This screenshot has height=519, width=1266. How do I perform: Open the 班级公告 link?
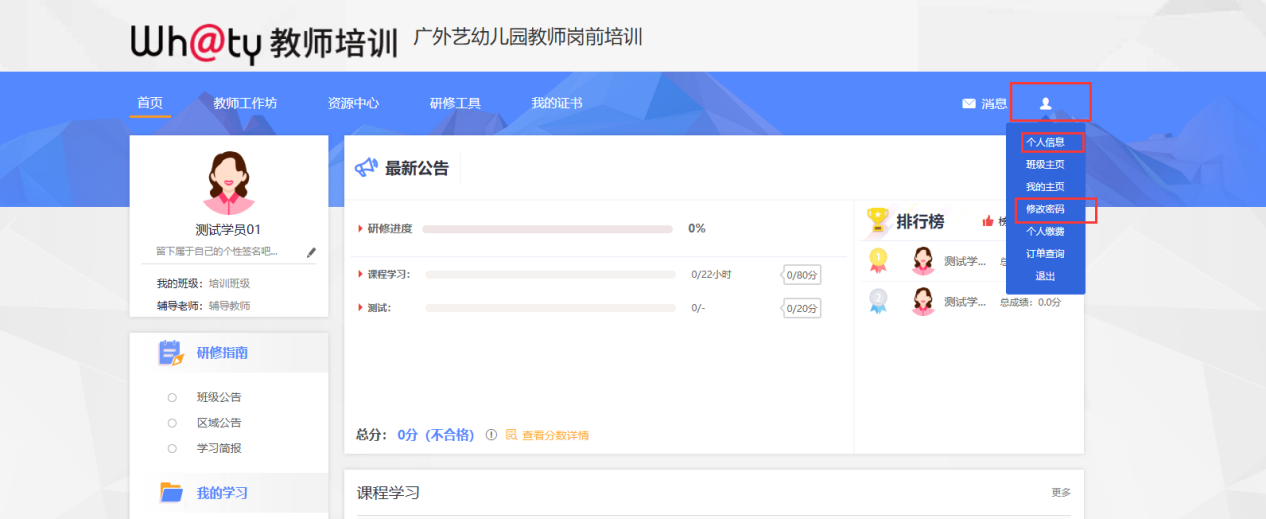click(x=219, y=397)
